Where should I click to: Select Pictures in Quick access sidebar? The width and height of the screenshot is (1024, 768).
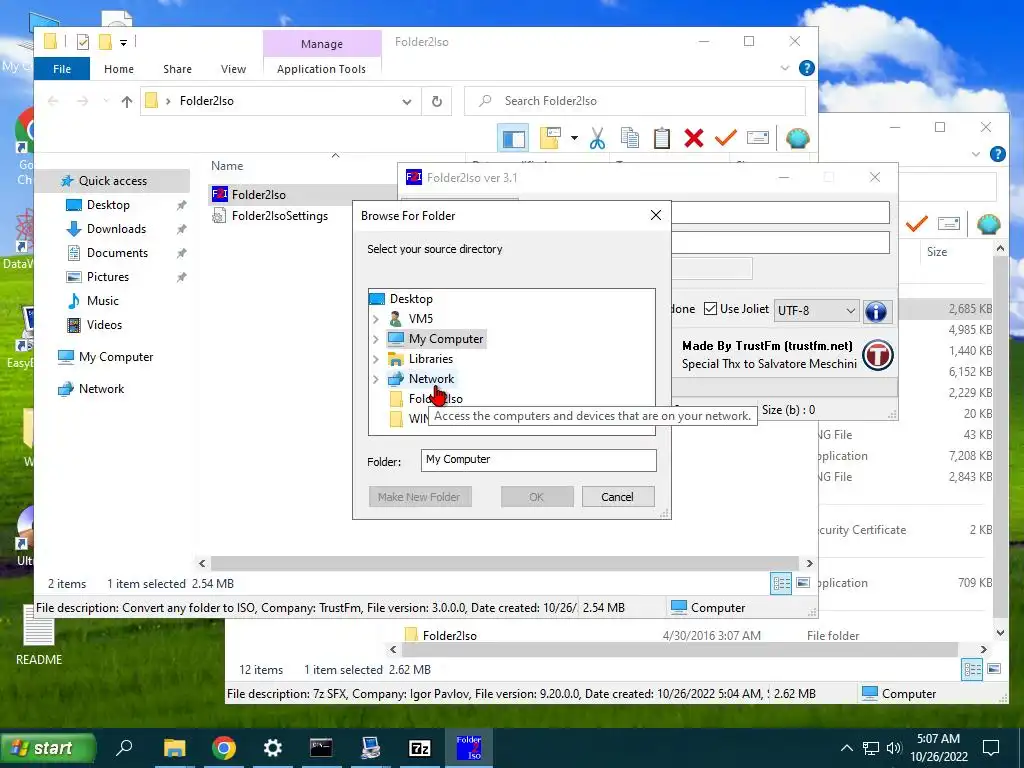[x=108, y=277]
